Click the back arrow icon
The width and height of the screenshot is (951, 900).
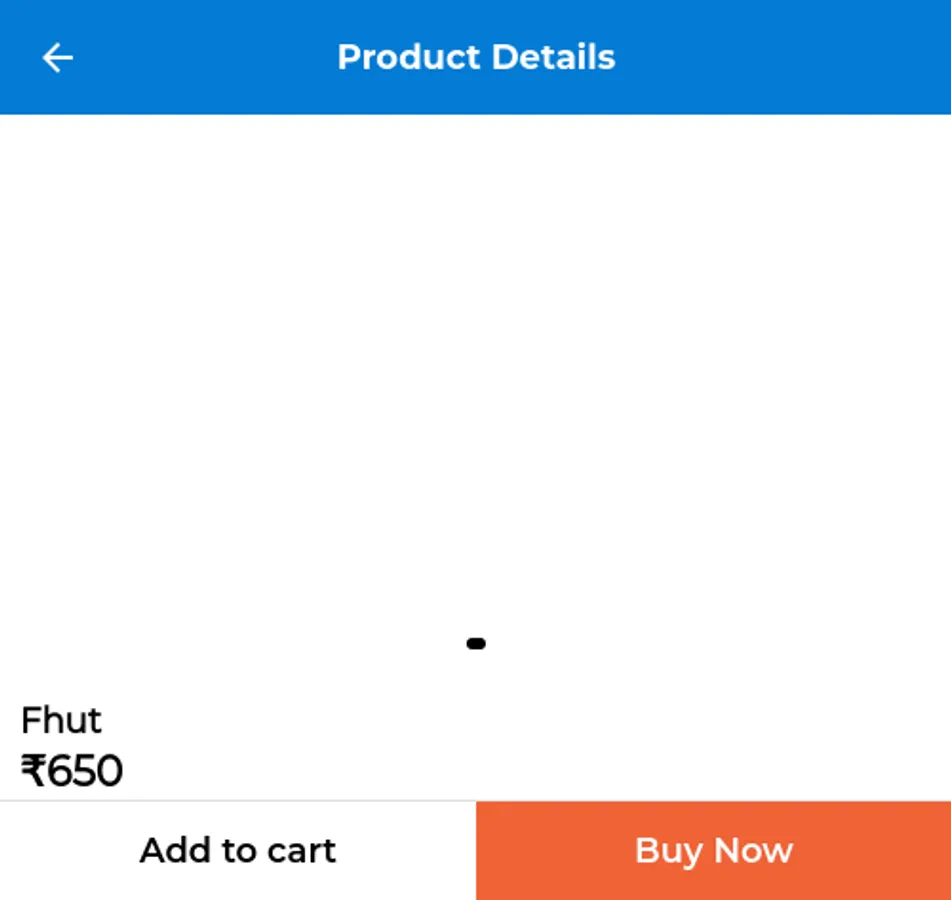(57, 58)
